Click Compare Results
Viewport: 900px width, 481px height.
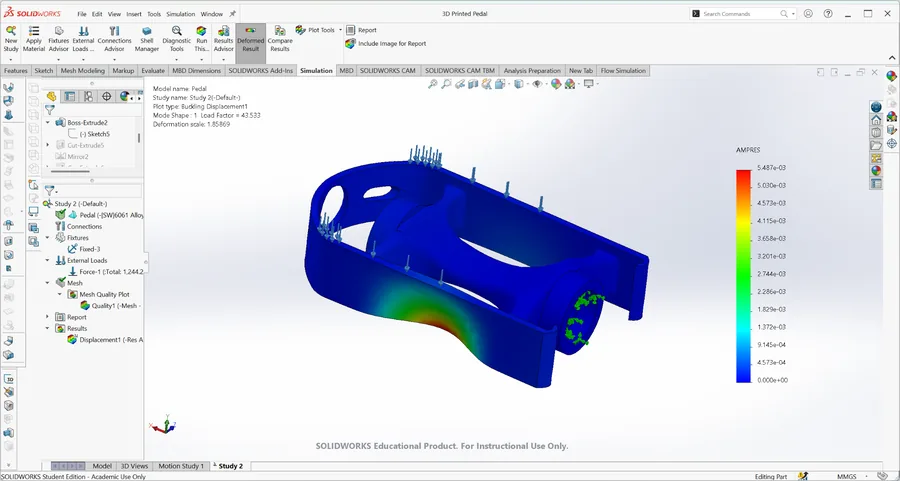coord(280,39)
